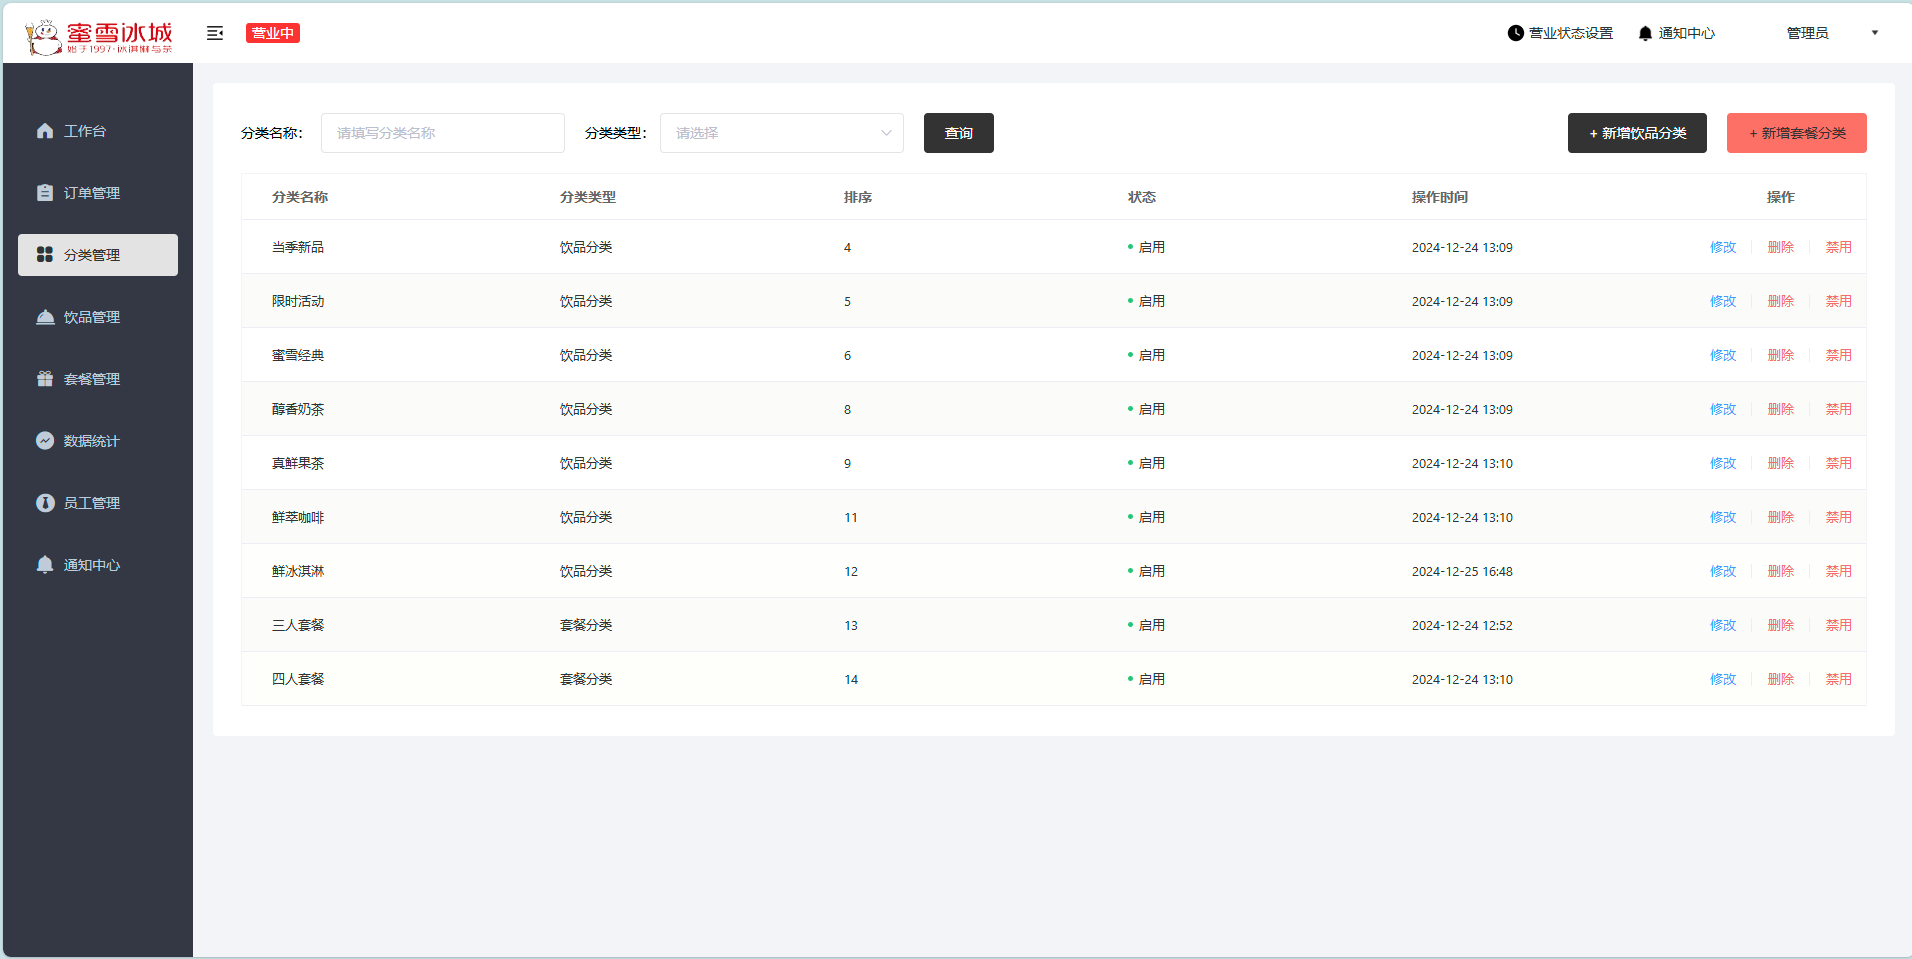Collapse the sidebar with the hamburger icon
The width and height of the screenshot is (1912, 959).
pos(215,33)
